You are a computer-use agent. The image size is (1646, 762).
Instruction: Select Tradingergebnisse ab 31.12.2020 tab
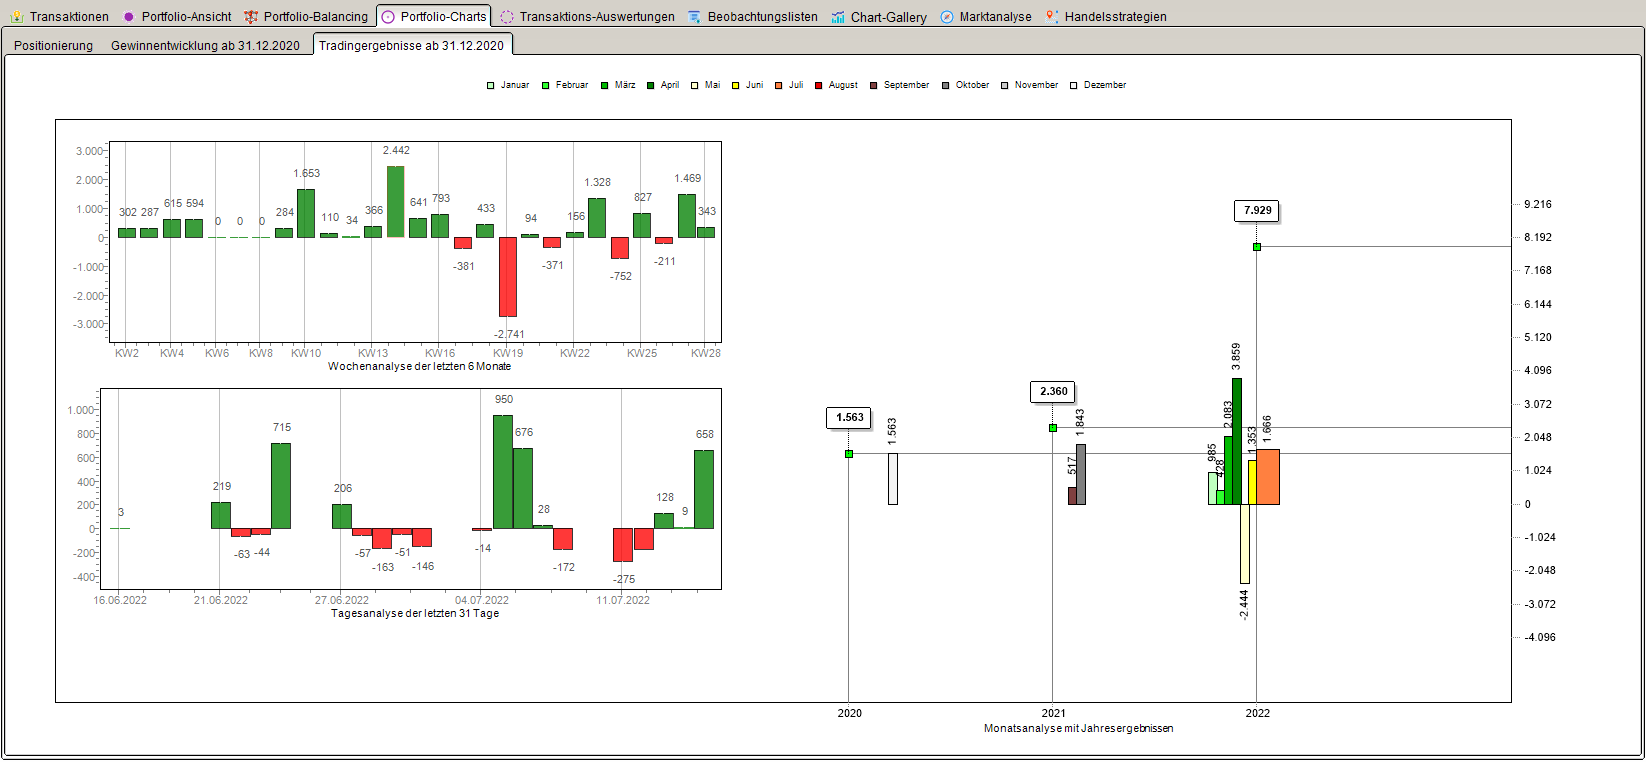click(x=412, y=45)
